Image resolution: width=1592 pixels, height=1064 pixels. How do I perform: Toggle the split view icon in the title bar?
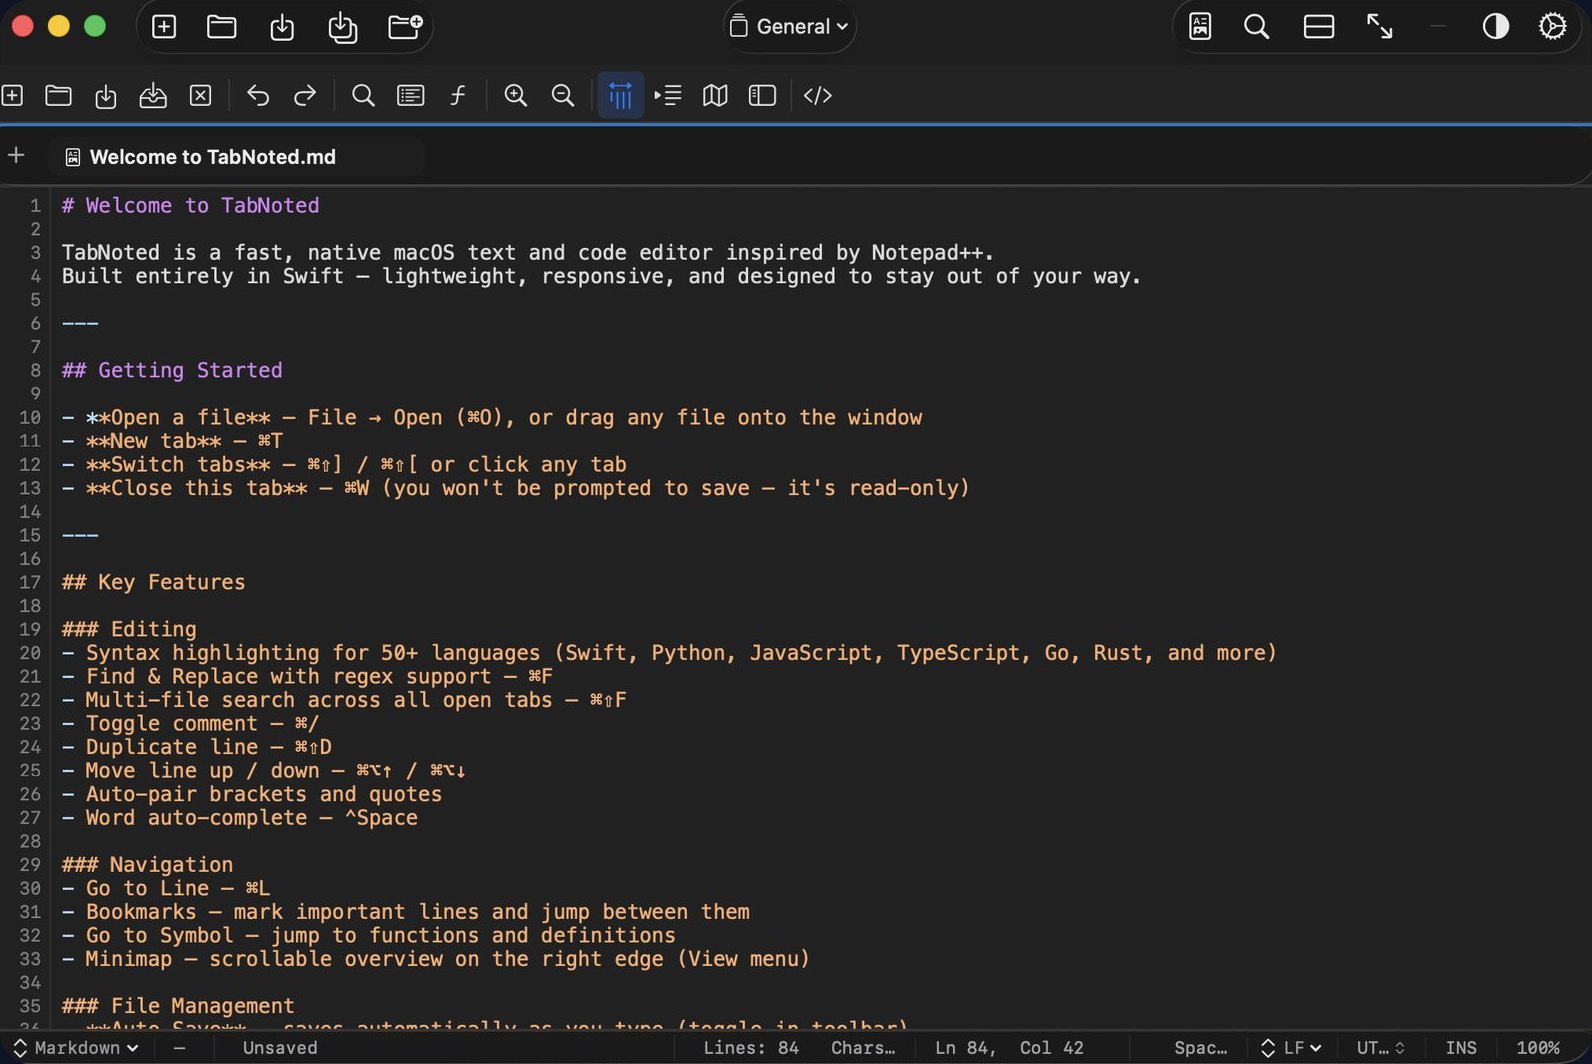[x=1319, y=27]
